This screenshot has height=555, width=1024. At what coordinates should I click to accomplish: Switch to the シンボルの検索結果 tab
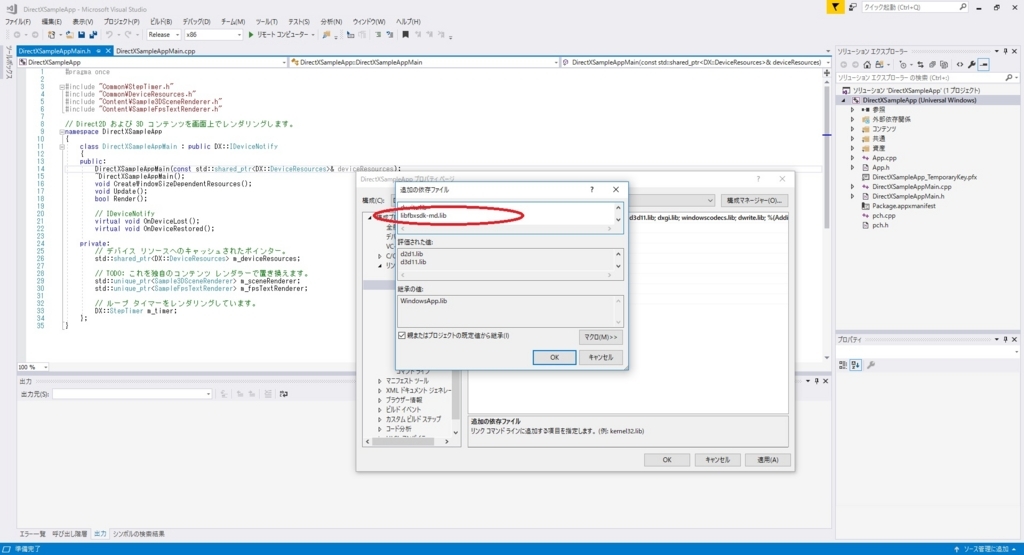pos(138,534)
